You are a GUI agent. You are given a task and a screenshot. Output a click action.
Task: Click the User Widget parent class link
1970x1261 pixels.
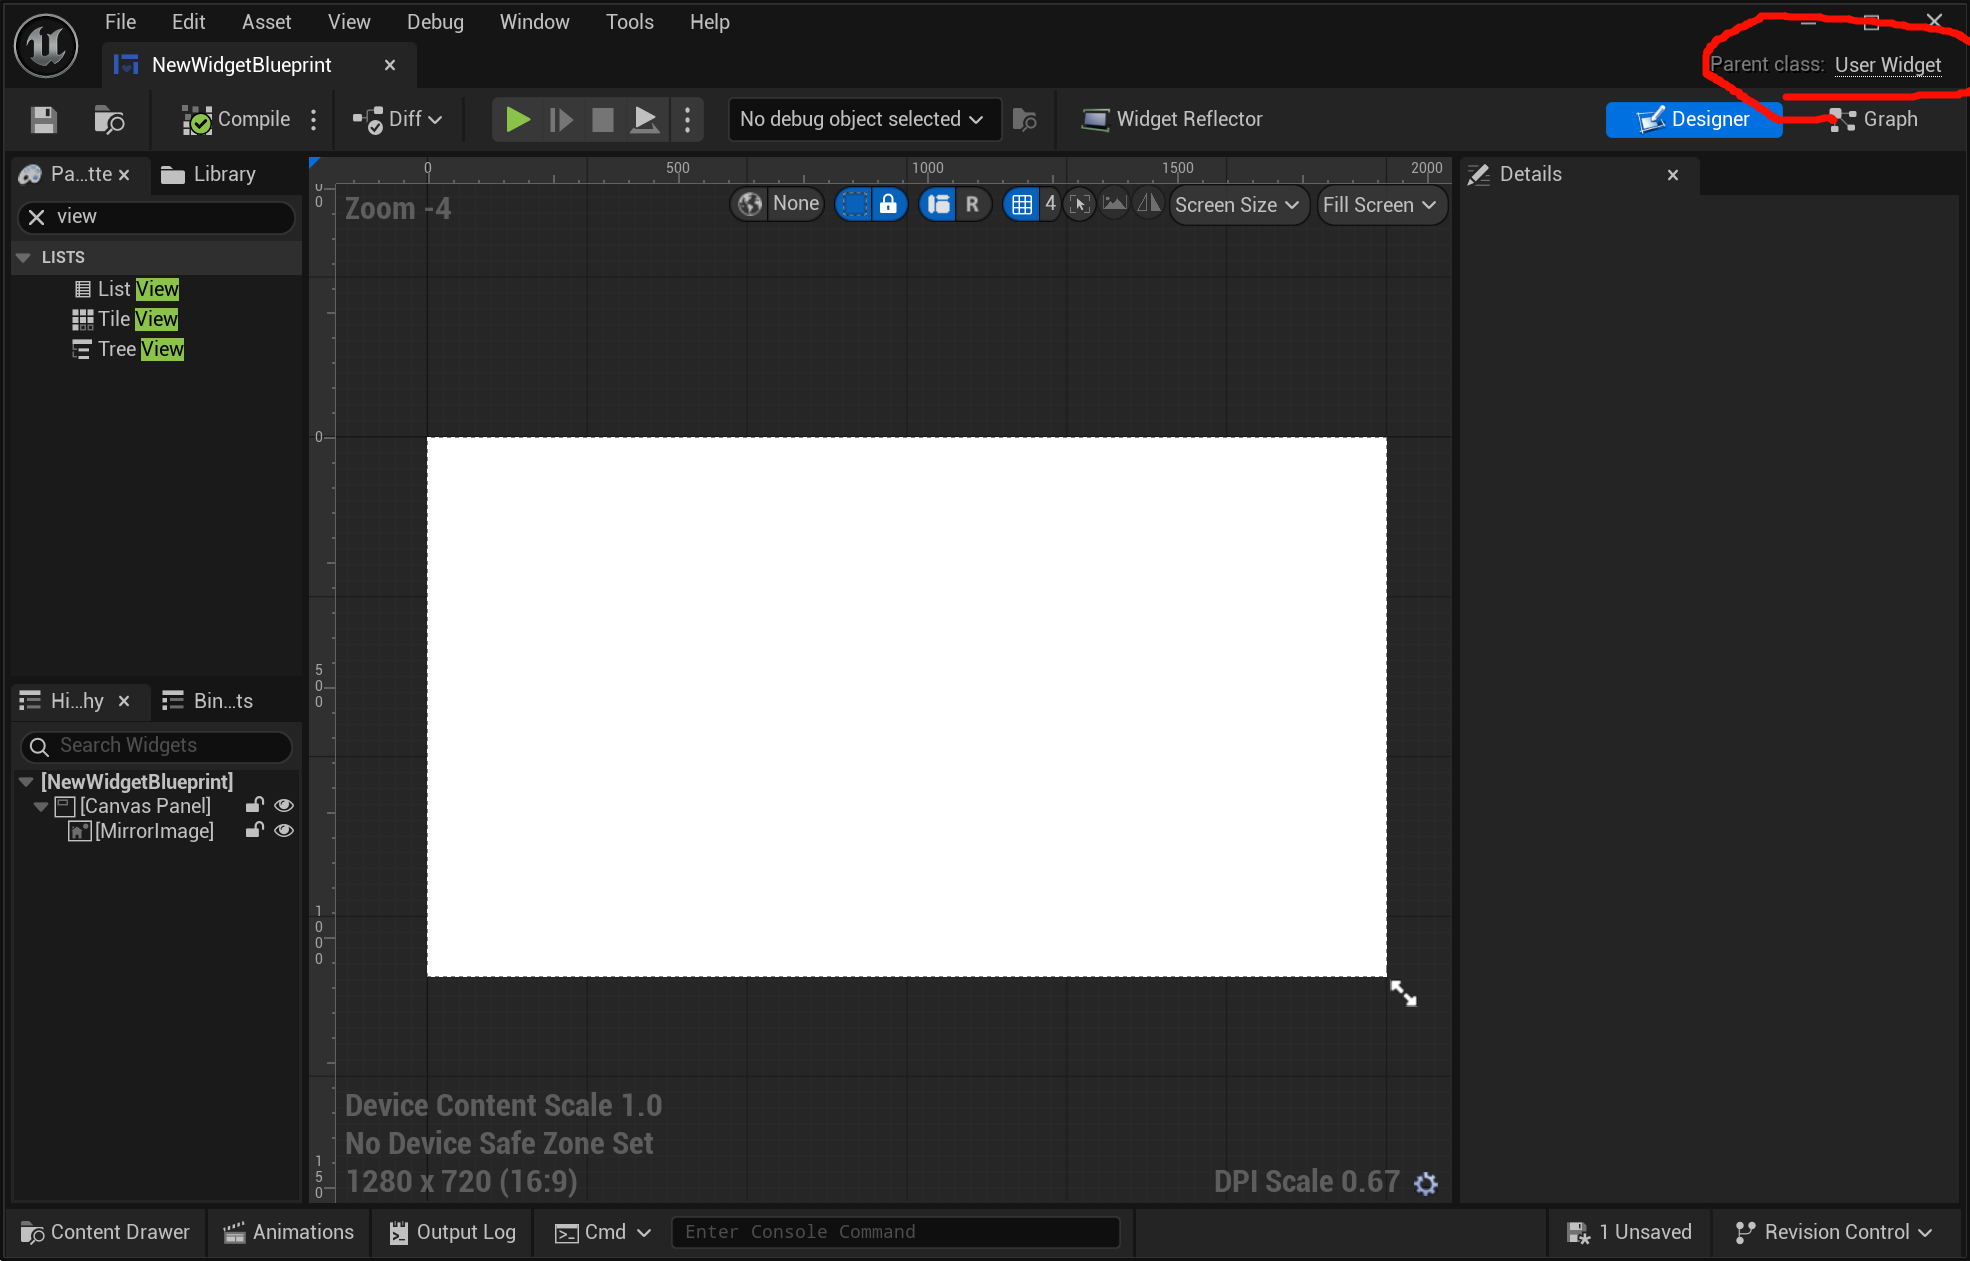click(x=1887, y=65)
